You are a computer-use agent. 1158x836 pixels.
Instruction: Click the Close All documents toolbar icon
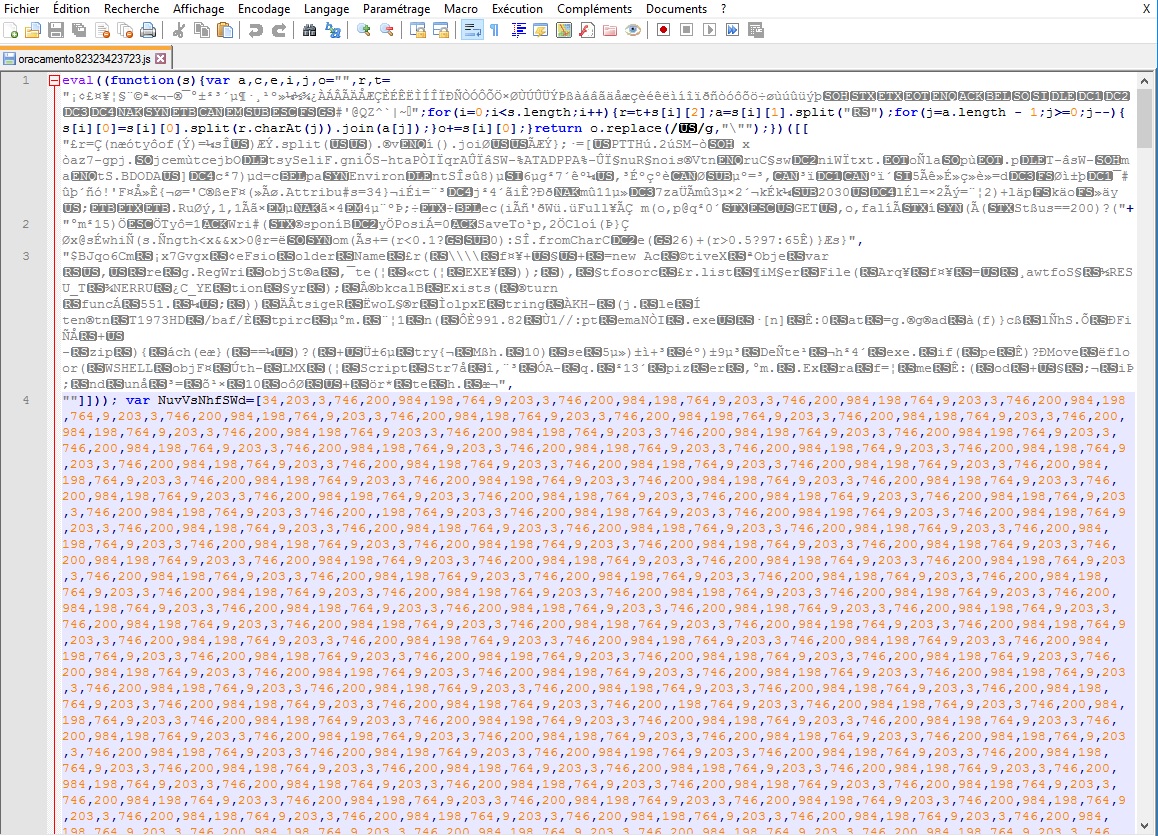pos(126,30)
